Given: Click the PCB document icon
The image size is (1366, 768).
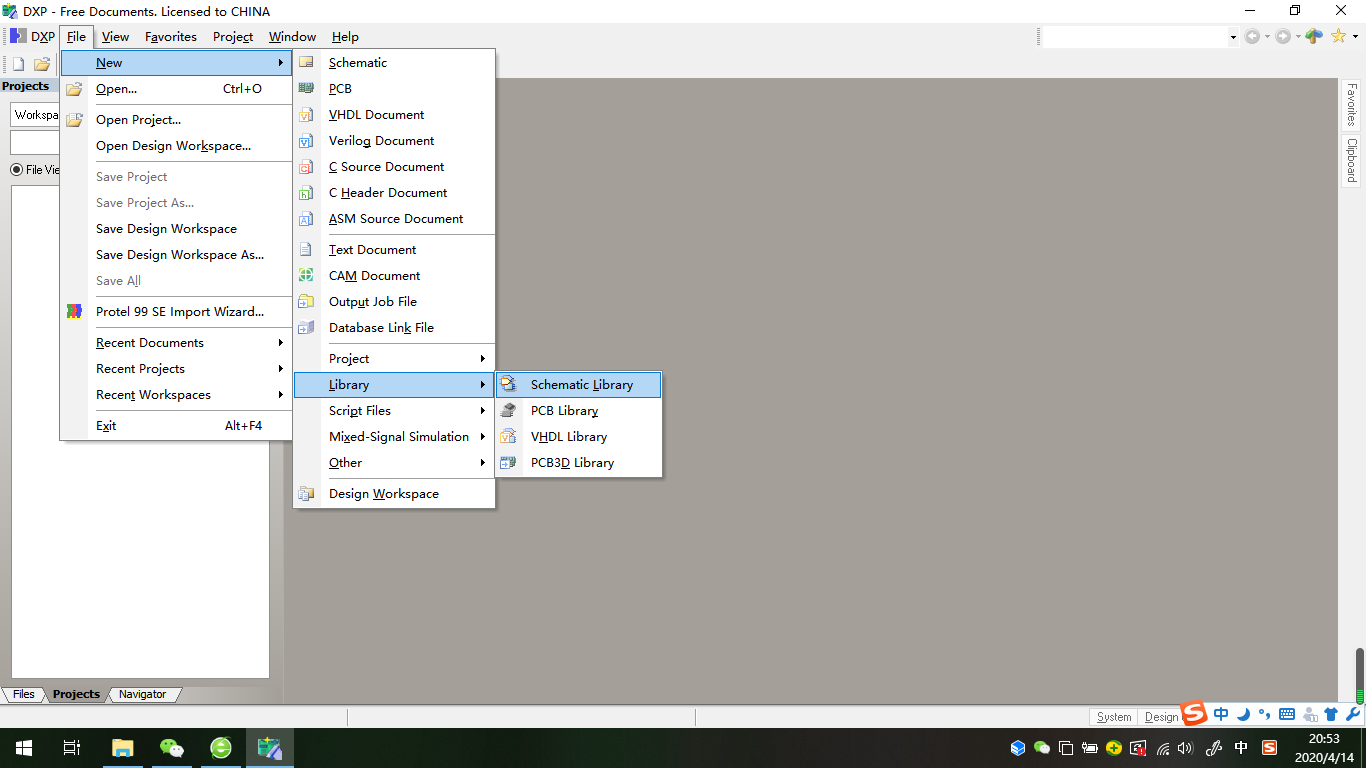Looking at the screenshot, I should [x=306, y=88].
